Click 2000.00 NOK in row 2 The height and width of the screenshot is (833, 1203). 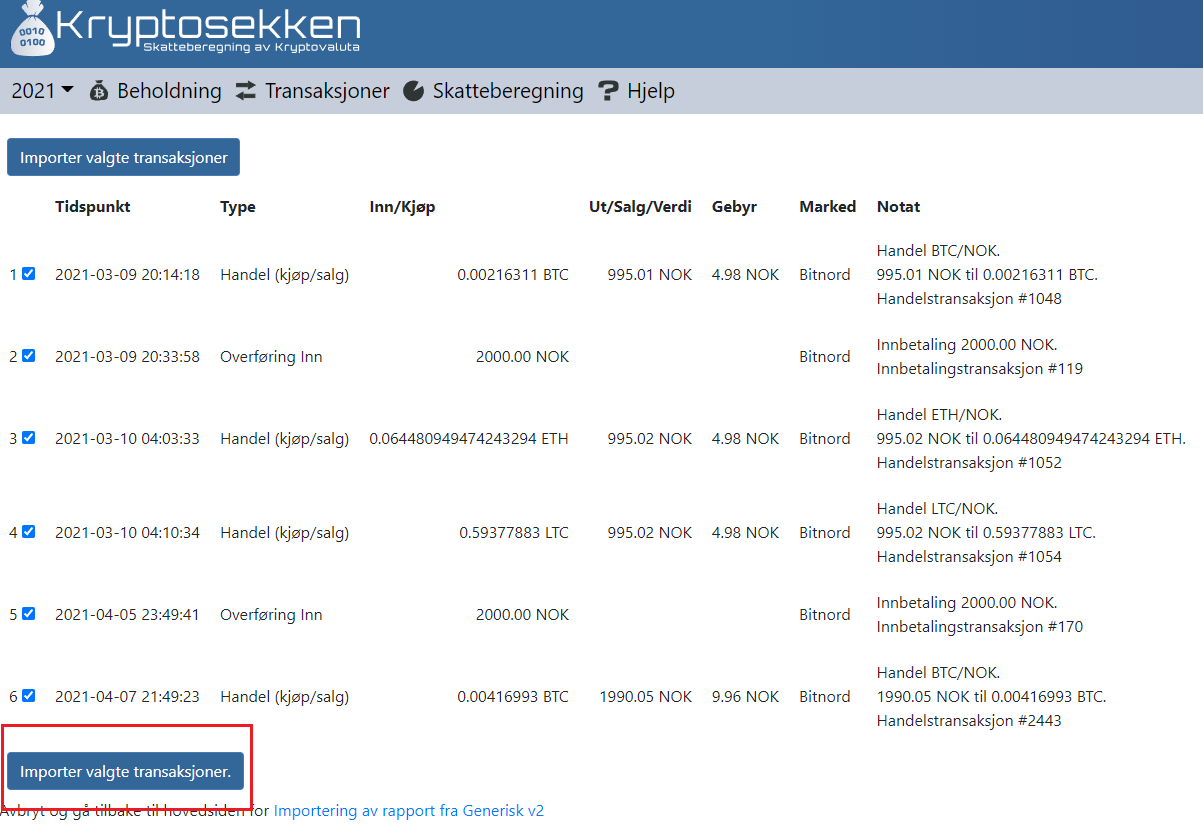522,357
